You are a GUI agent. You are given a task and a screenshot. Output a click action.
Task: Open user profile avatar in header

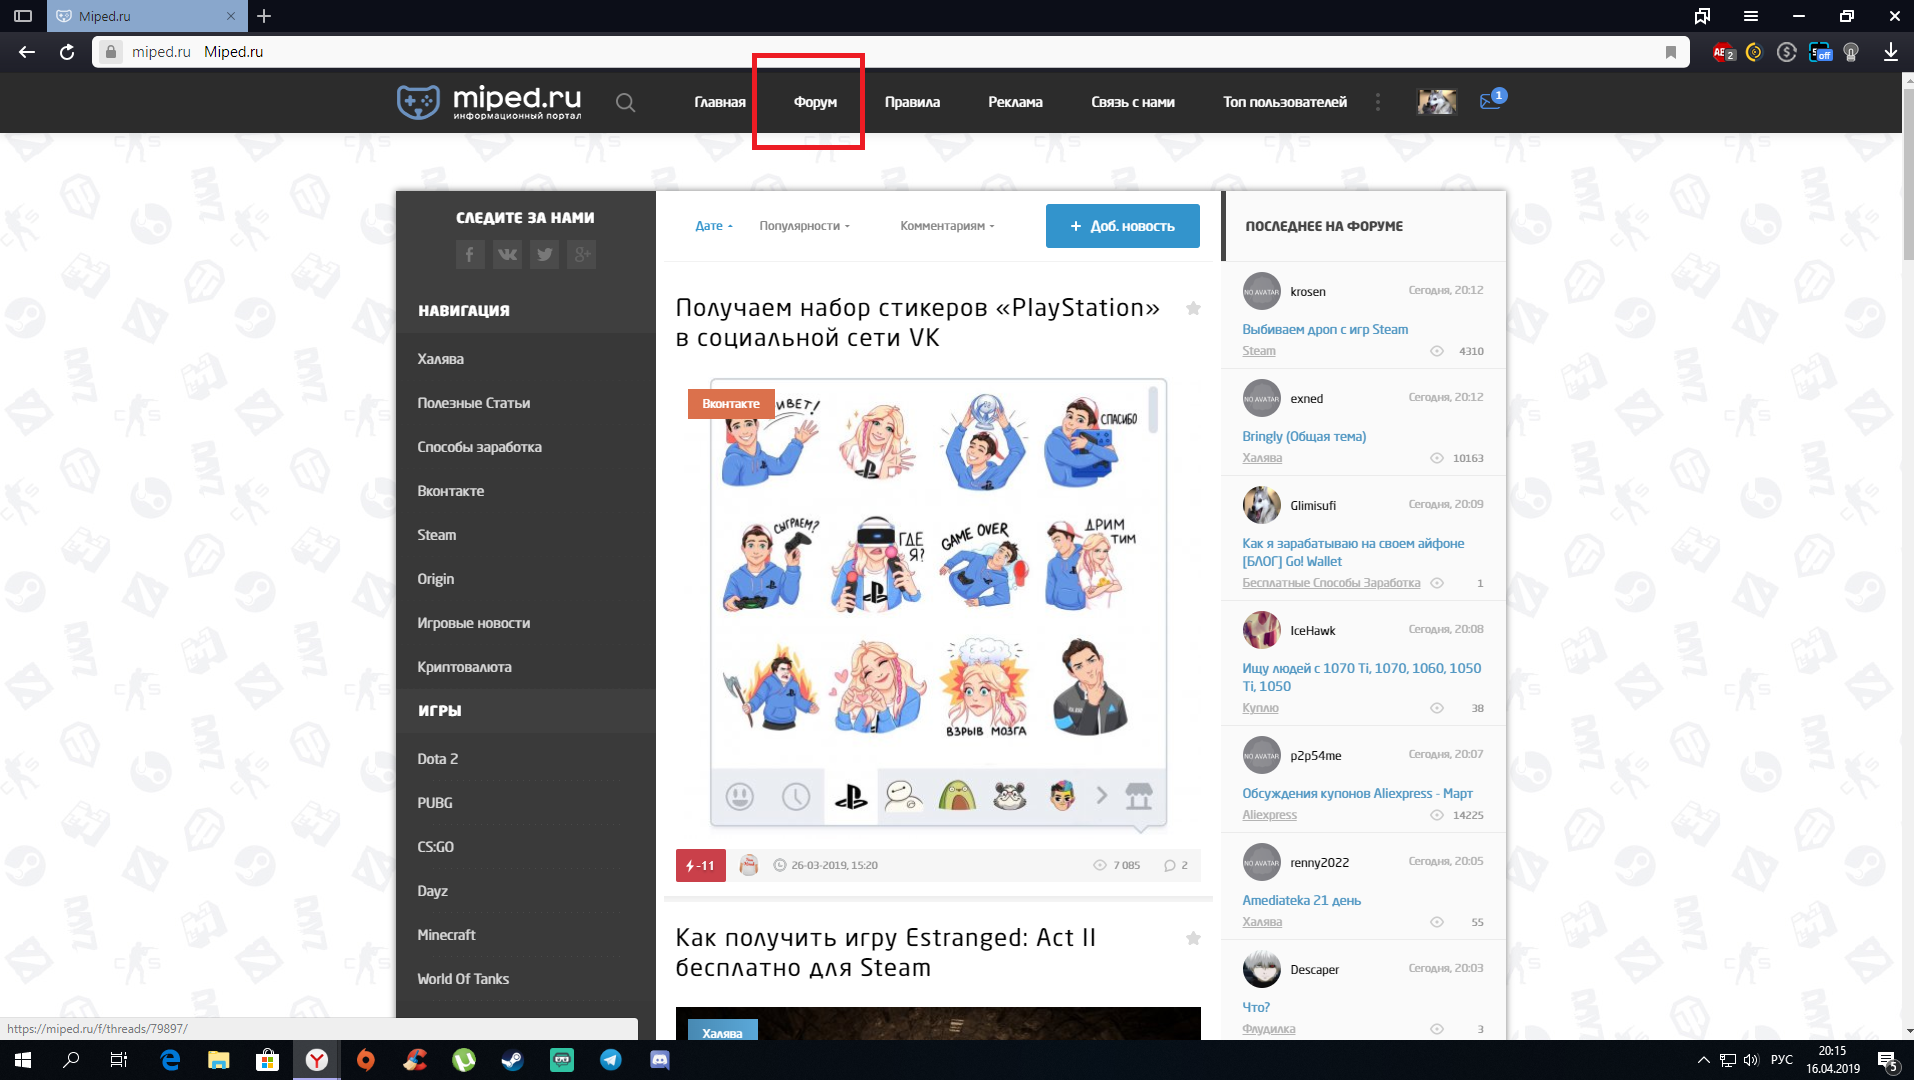coord(1437,101)
